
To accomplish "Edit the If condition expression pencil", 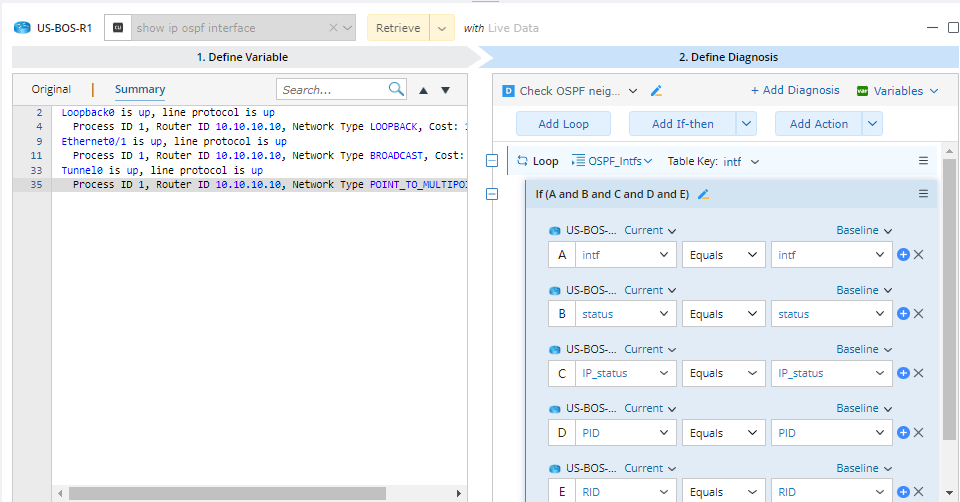I will coord(703,194).
